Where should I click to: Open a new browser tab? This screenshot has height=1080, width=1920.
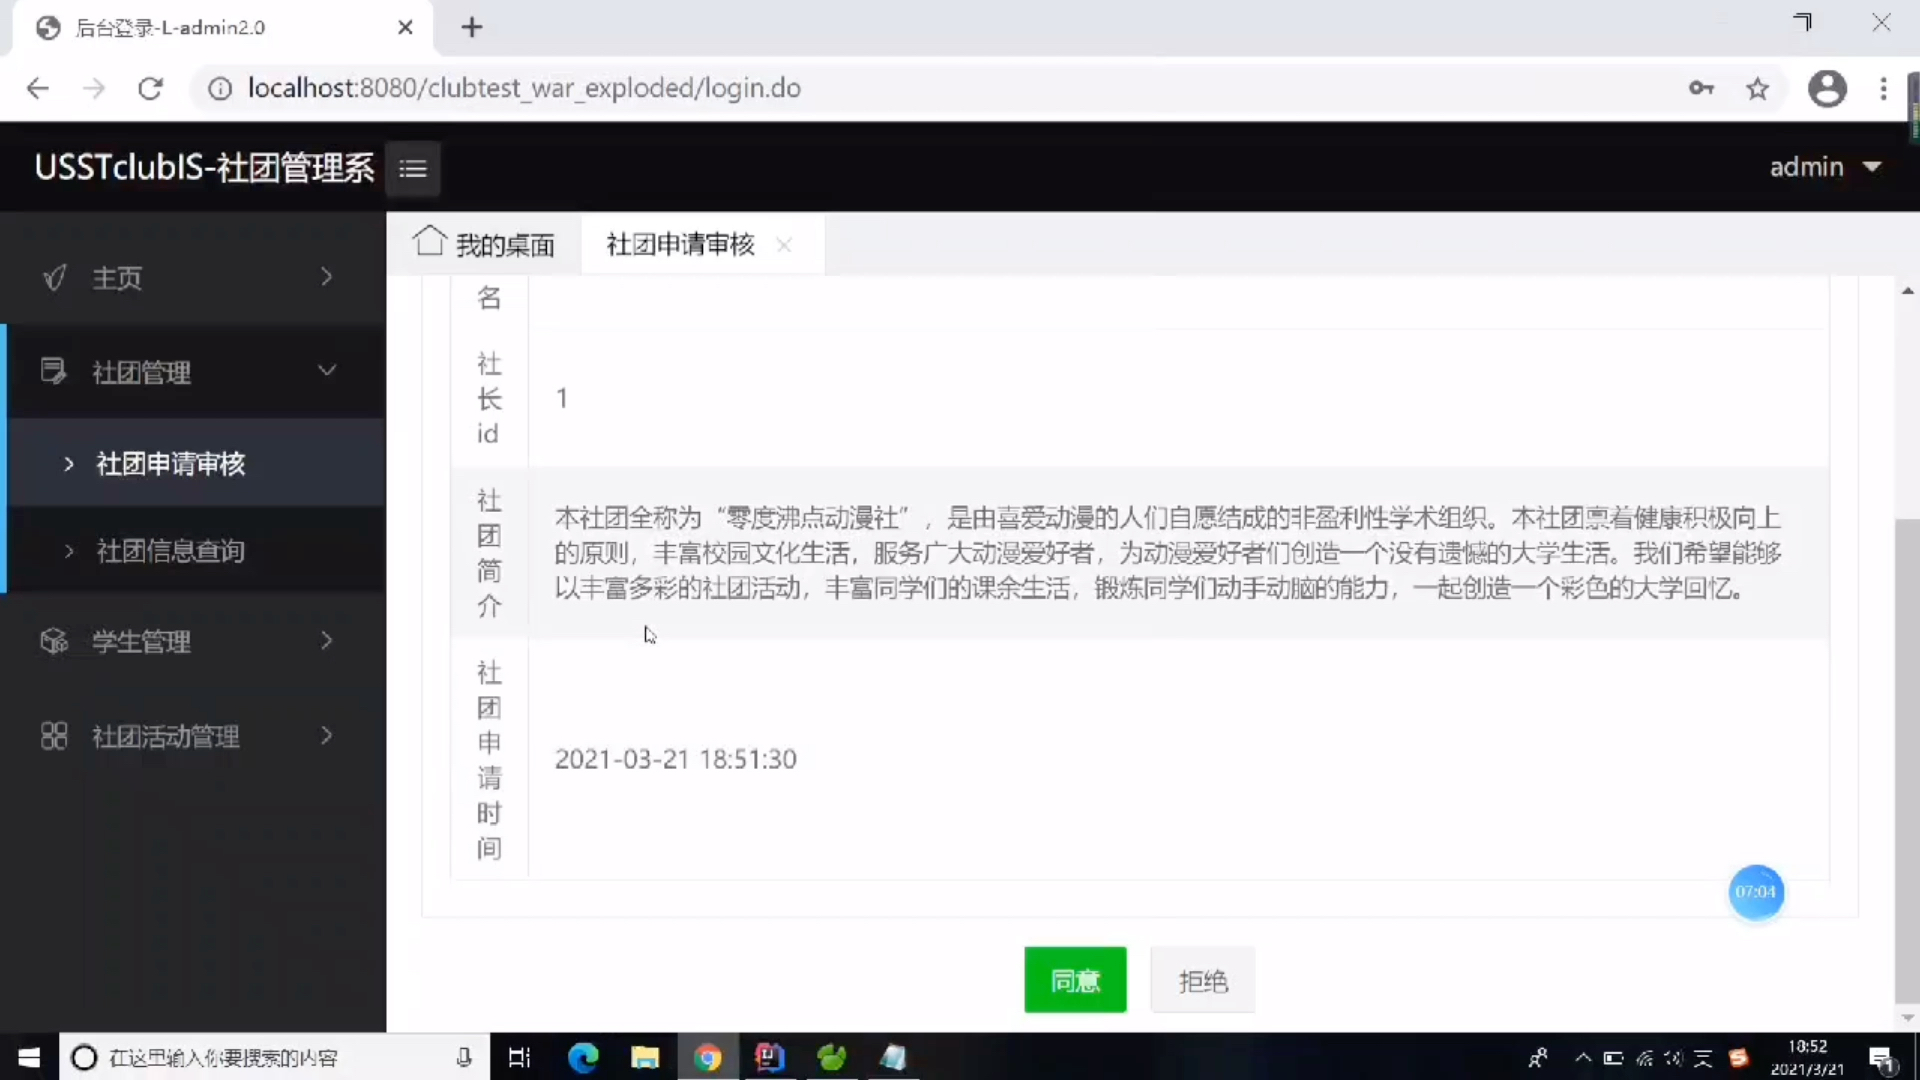click(x=472, y=27)
